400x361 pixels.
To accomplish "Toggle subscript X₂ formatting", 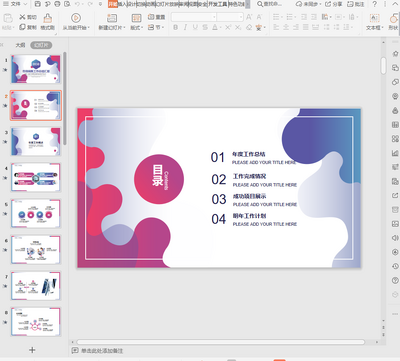I will coord(238,27).
